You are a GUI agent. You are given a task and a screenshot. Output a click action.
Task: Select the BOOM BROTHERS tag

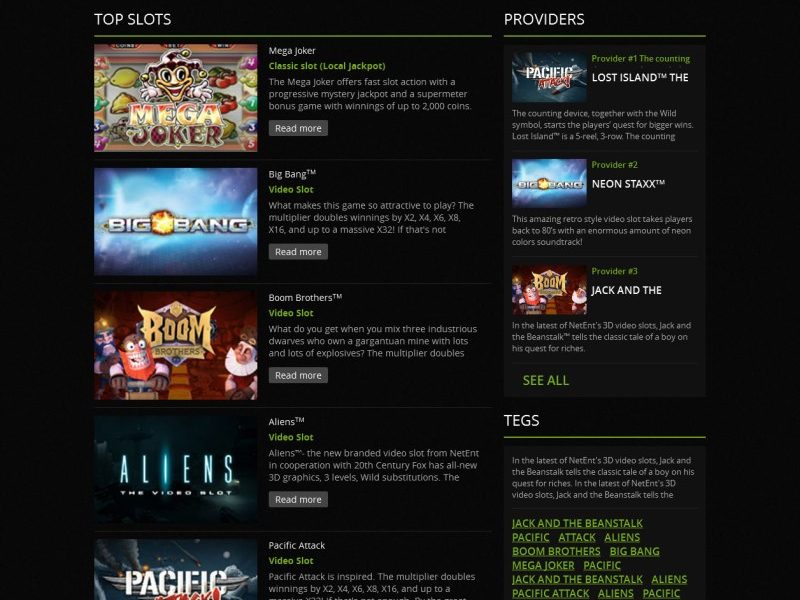(556, 552)
